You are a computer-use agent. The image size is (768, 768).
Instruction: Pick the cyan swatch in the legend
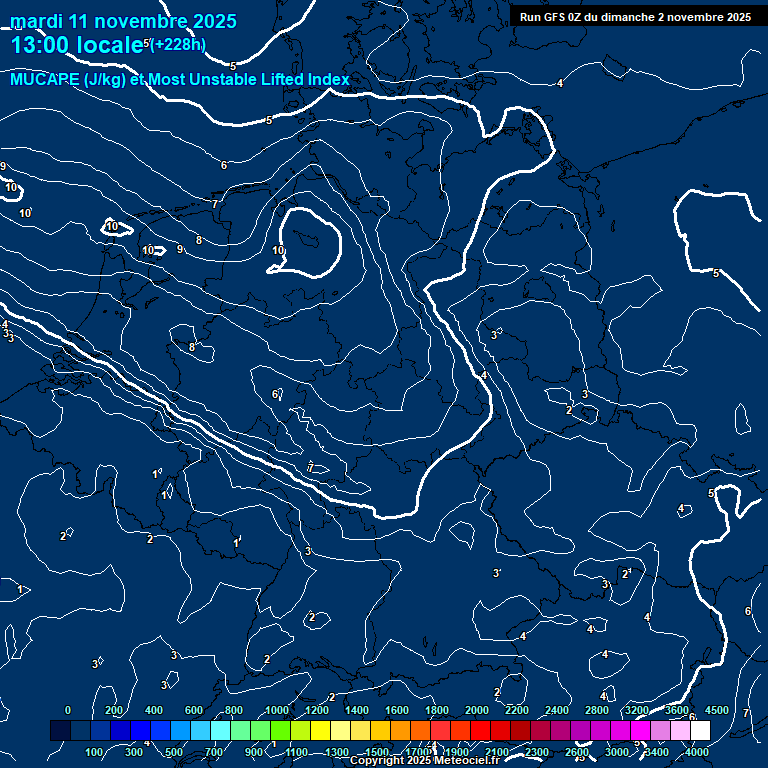[220, 730]
